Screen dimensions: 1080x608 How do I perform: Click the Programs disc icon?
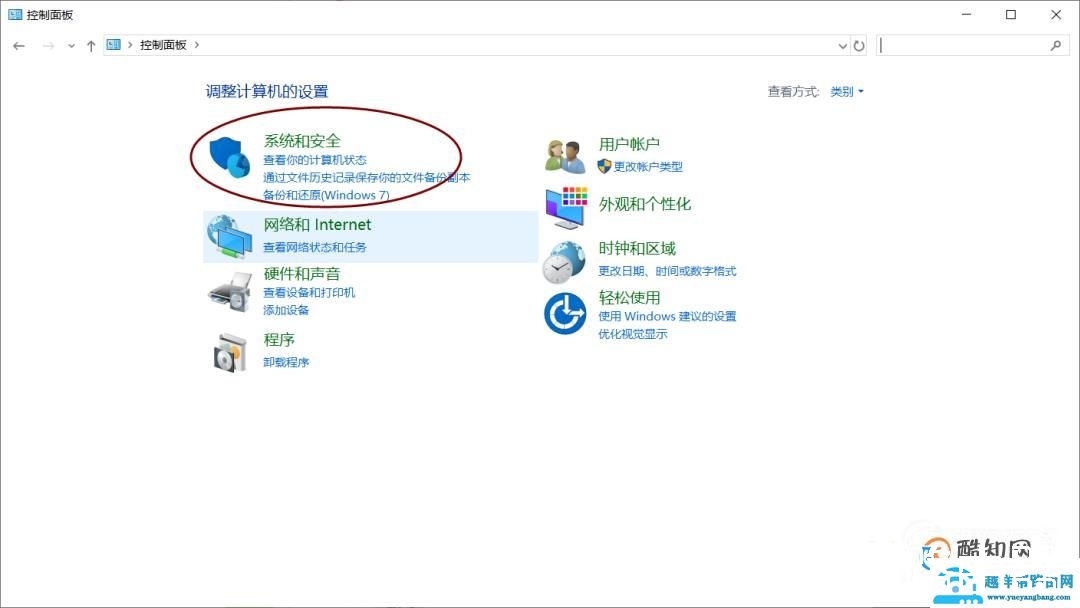[x=230, y=350]
